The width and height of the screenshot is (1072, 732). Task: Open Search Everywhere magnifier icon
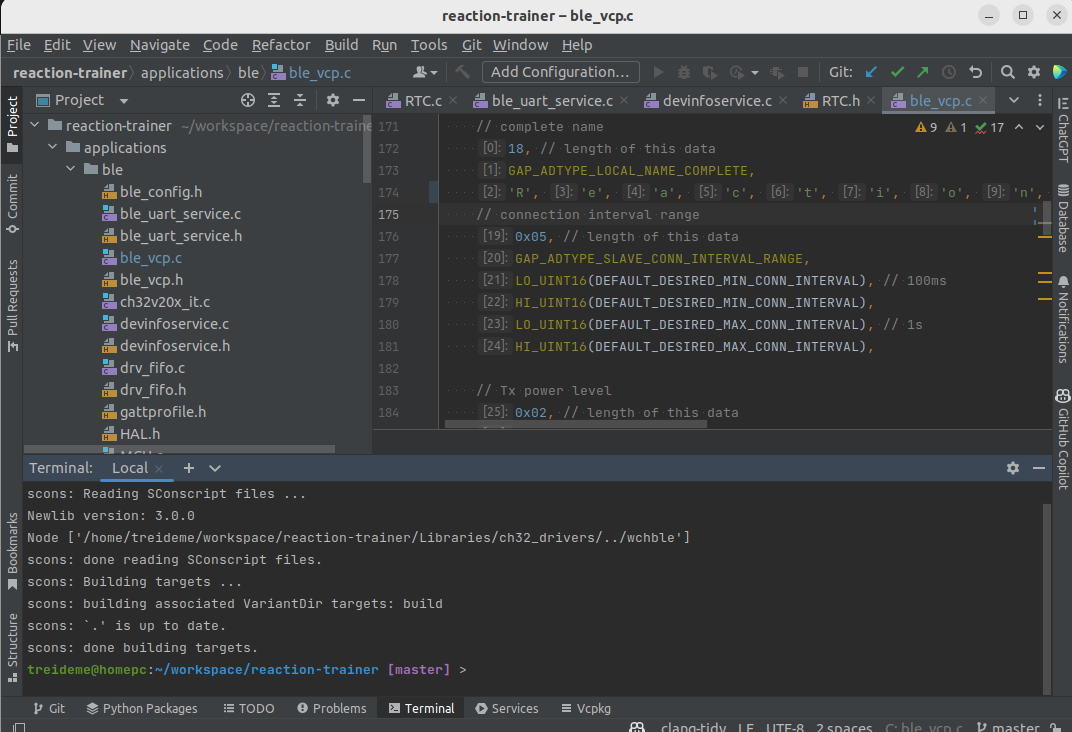[x=1008, y=72]
